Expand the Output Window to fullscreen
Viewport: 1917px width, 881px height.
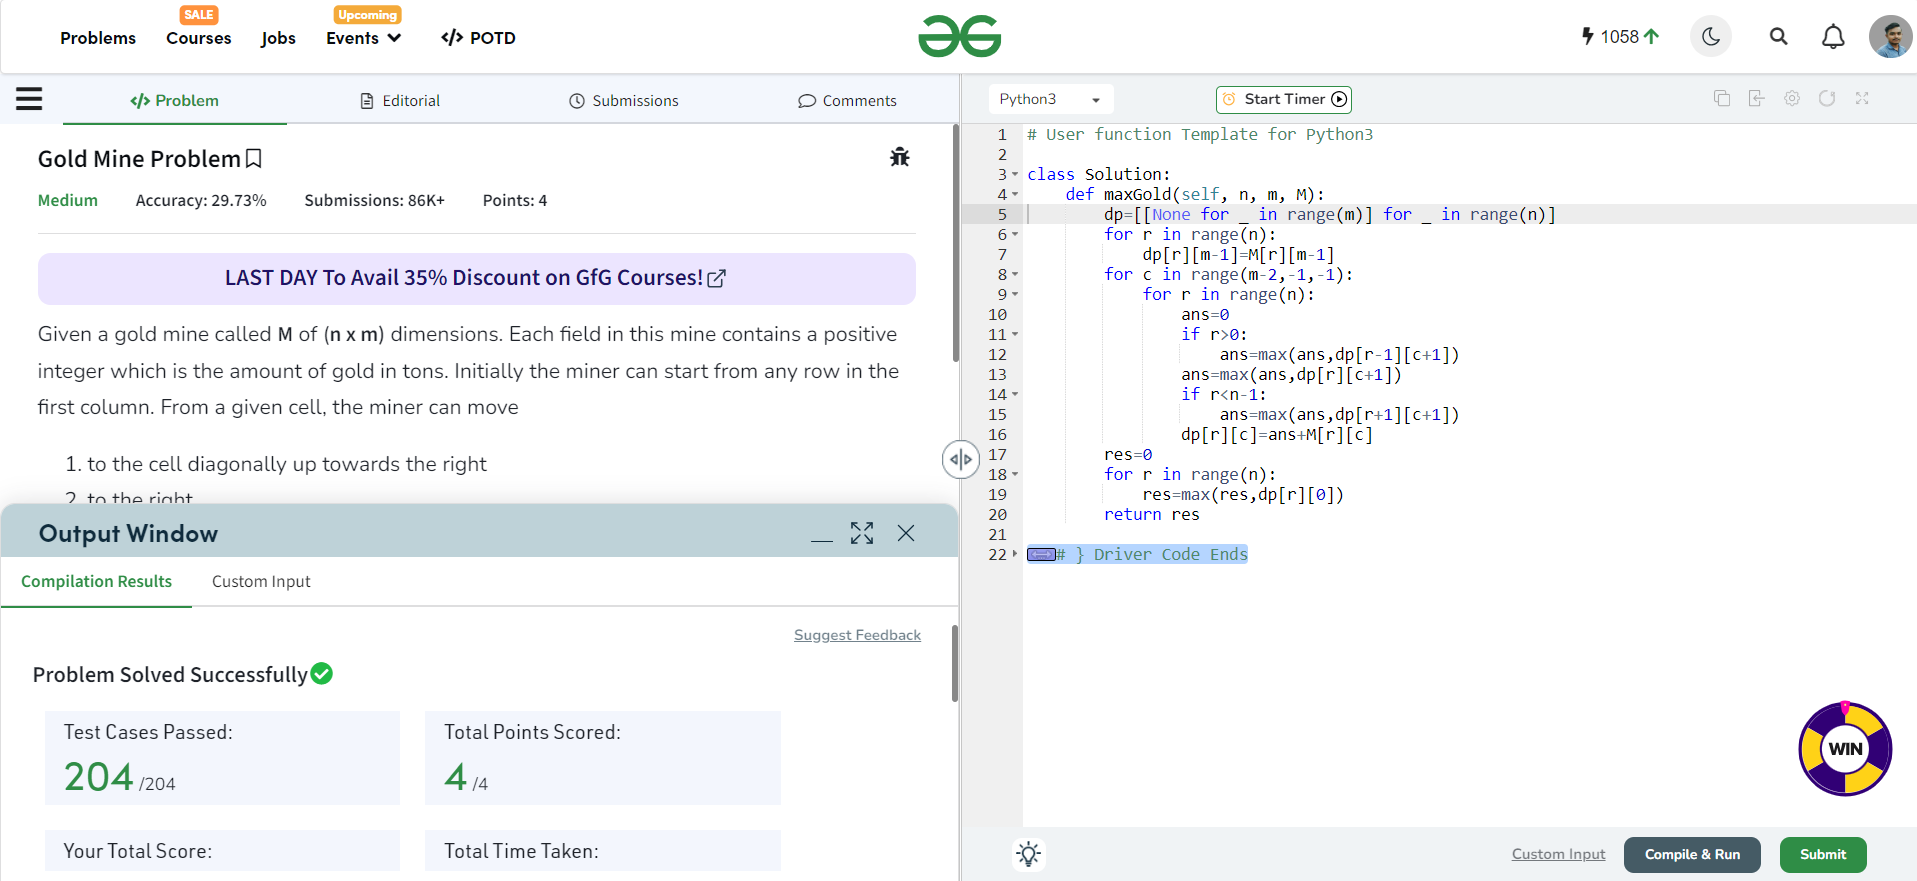coord(862,534)
